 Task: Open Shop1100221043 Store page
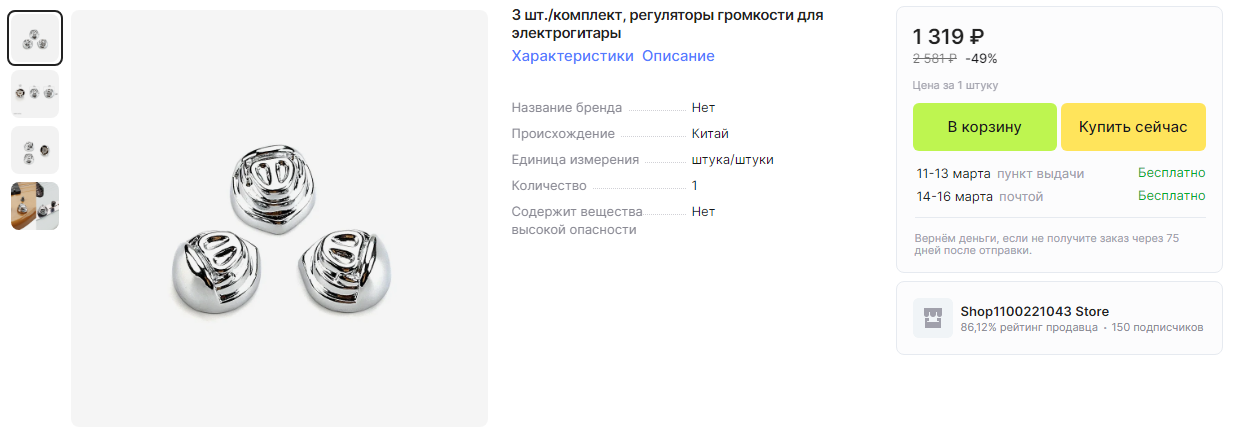tap(1034, 311)
